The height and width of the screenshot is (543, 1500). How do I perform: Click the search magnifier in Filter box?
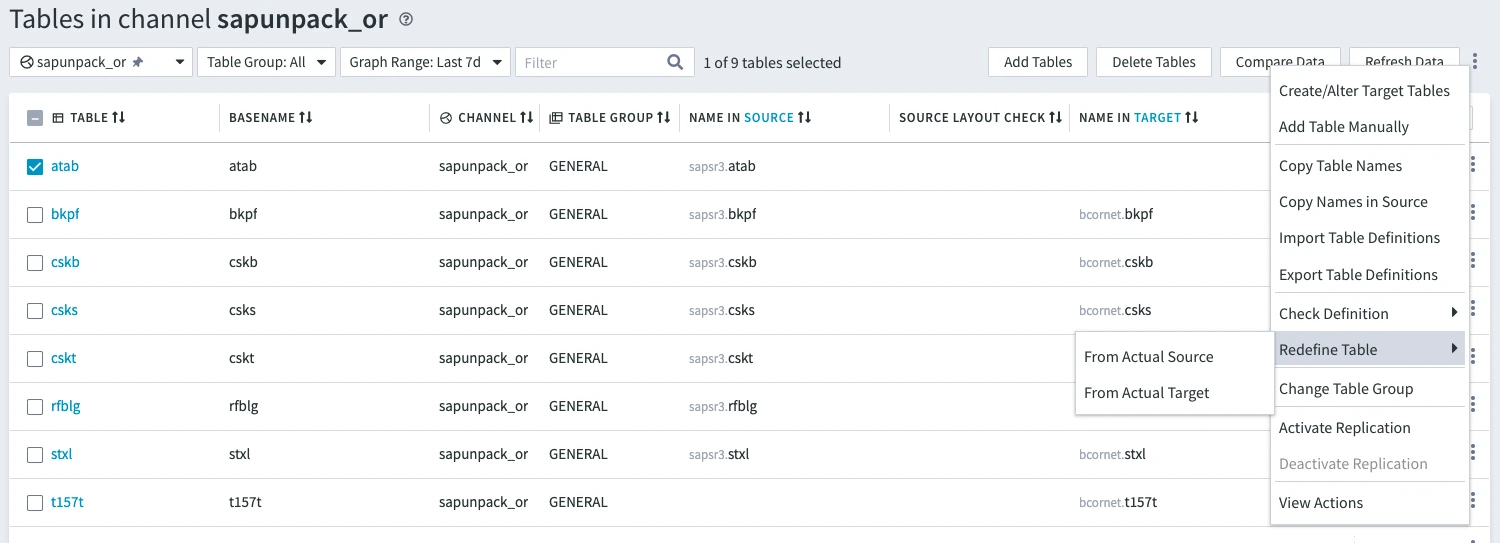(x=675, y=62)
